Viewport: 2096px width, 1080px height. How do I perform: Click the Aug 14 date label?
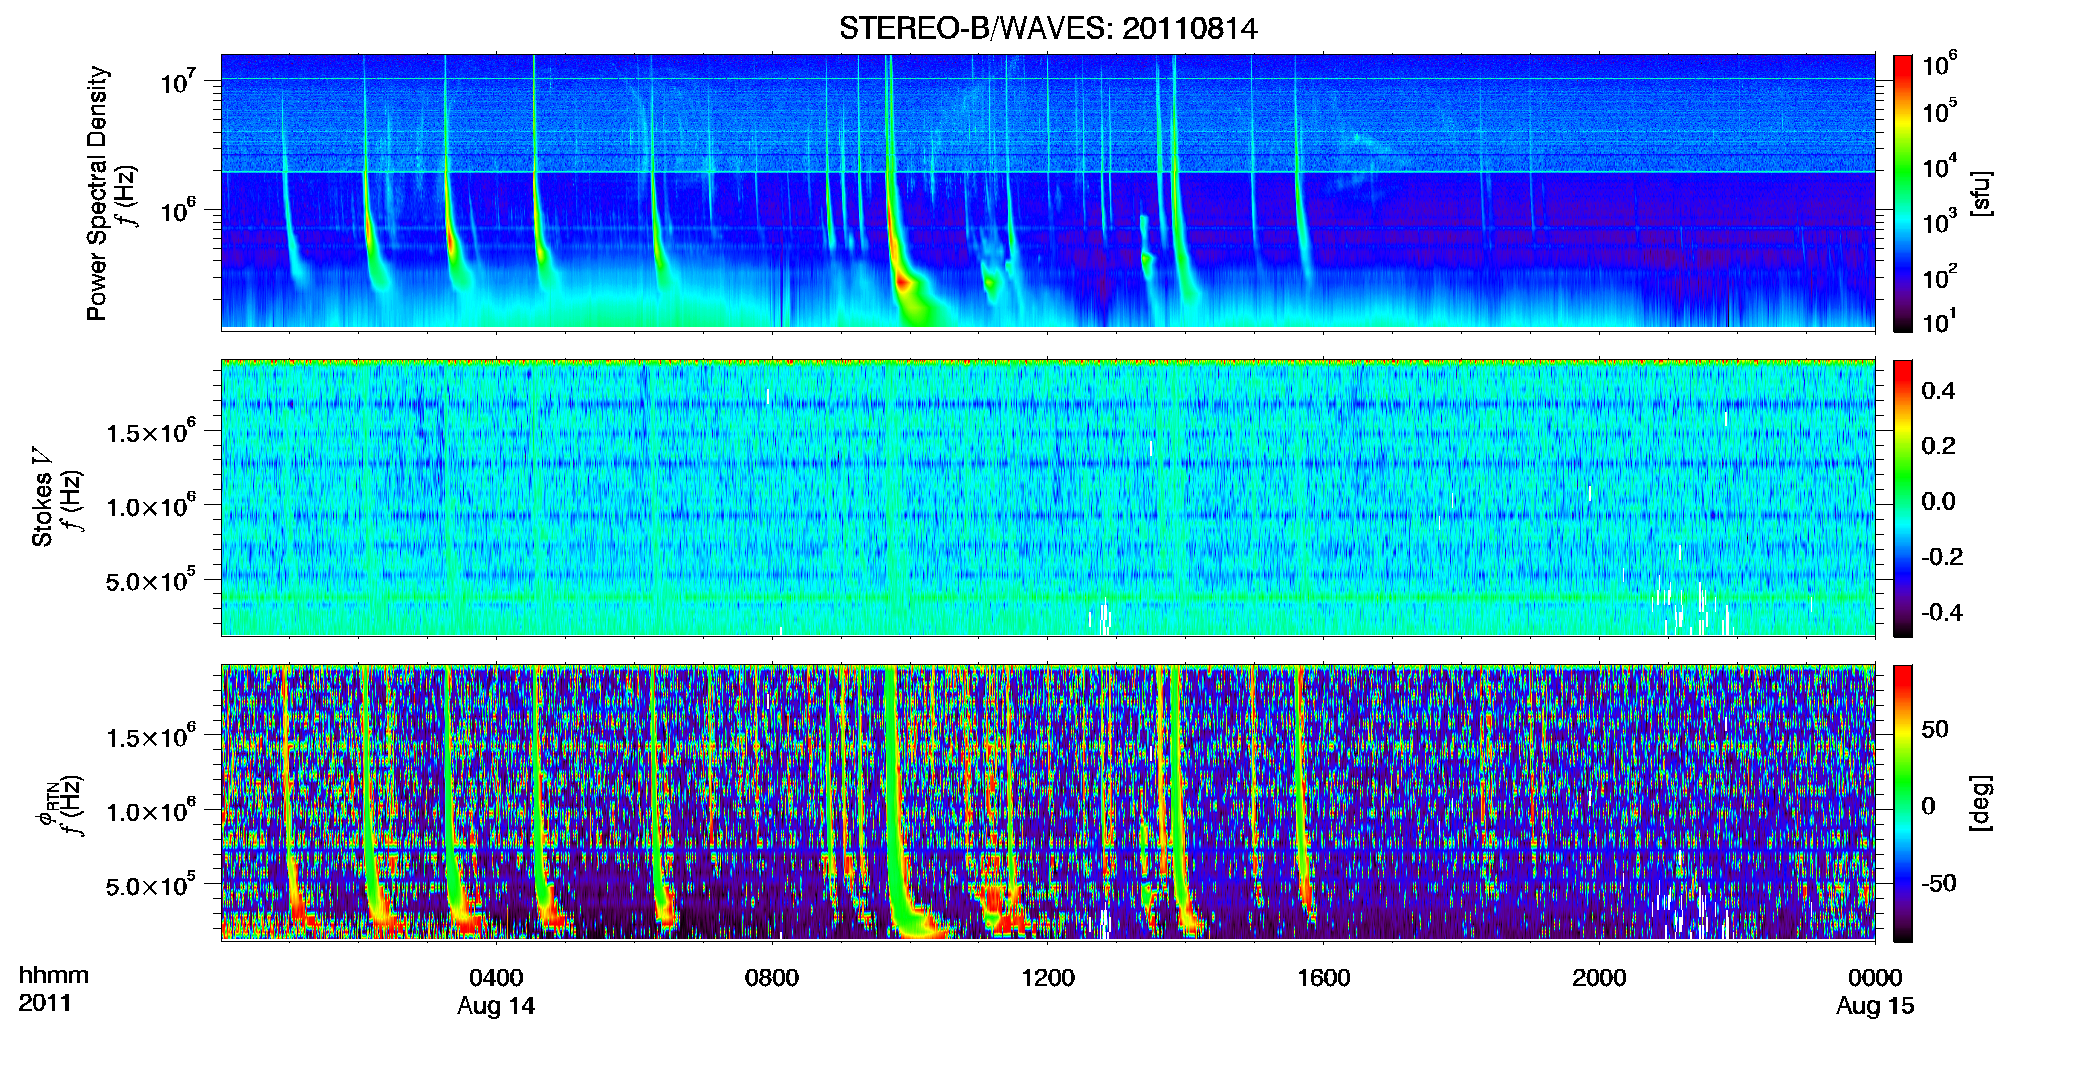point(496,1006)
